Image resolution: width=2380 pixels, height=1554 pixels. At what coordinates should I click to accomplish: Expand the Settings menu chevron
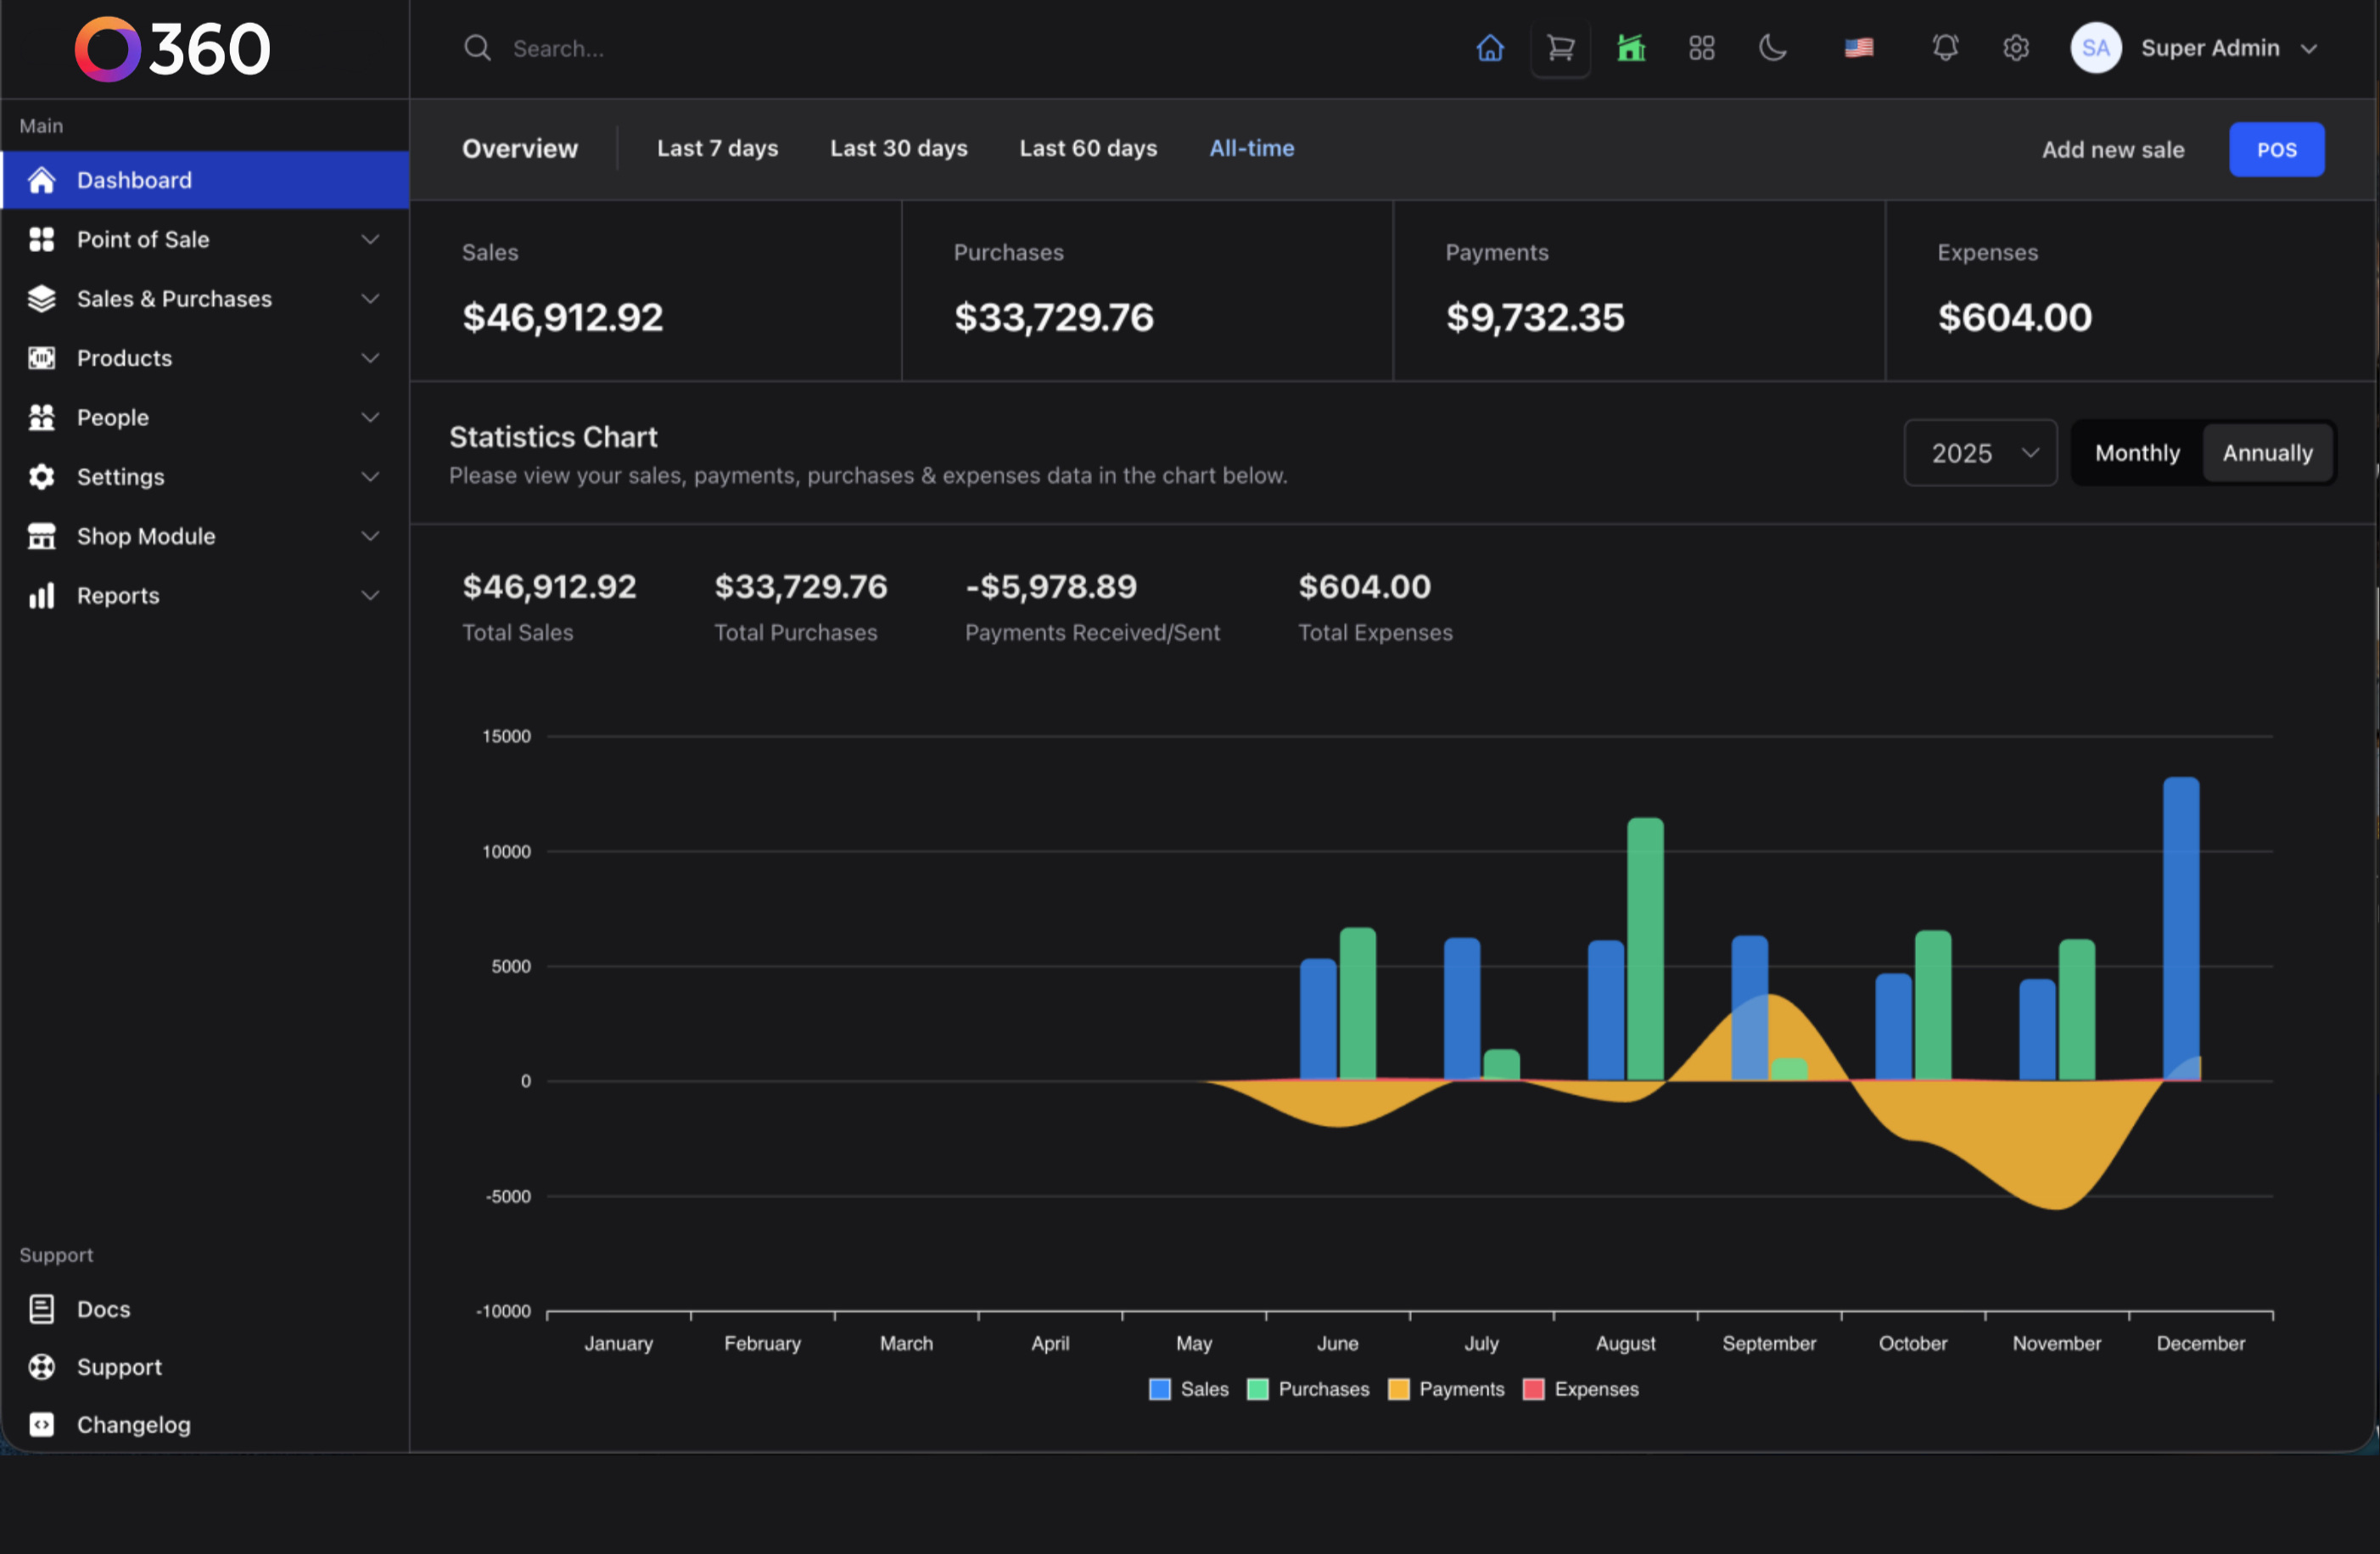(370, 477)
